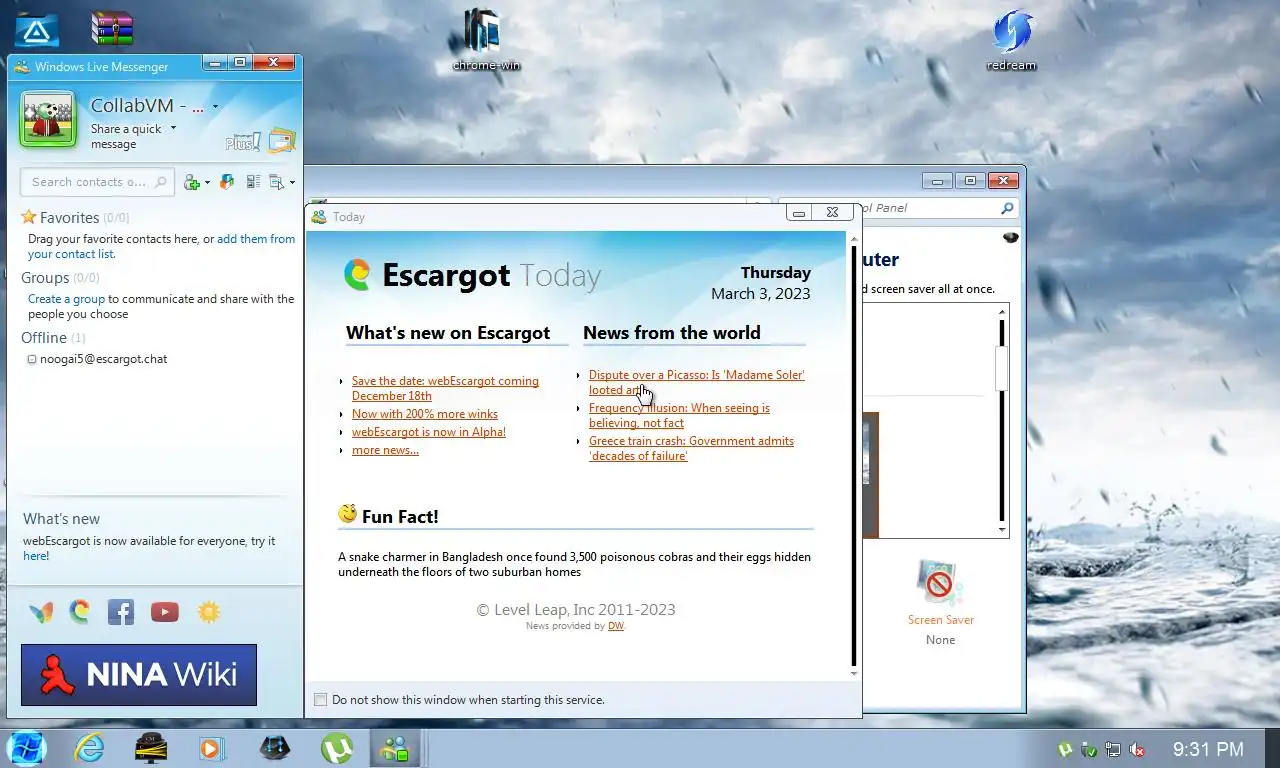Click the 9:31 PM taskbar clock
Screen dimensions: 1280x768
1208,749
